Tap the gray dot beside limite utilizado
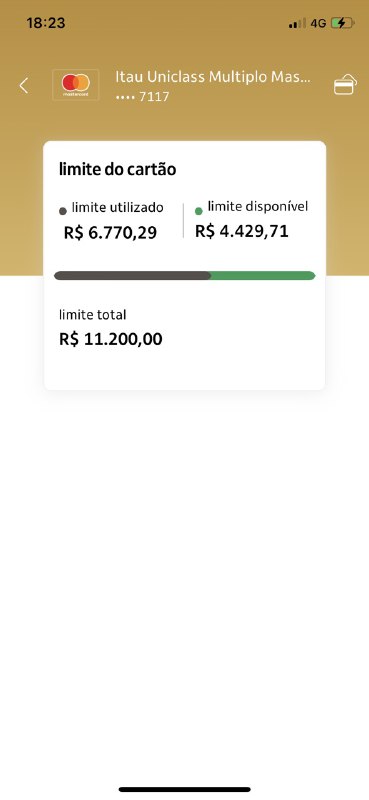 (x=63, y=211)
